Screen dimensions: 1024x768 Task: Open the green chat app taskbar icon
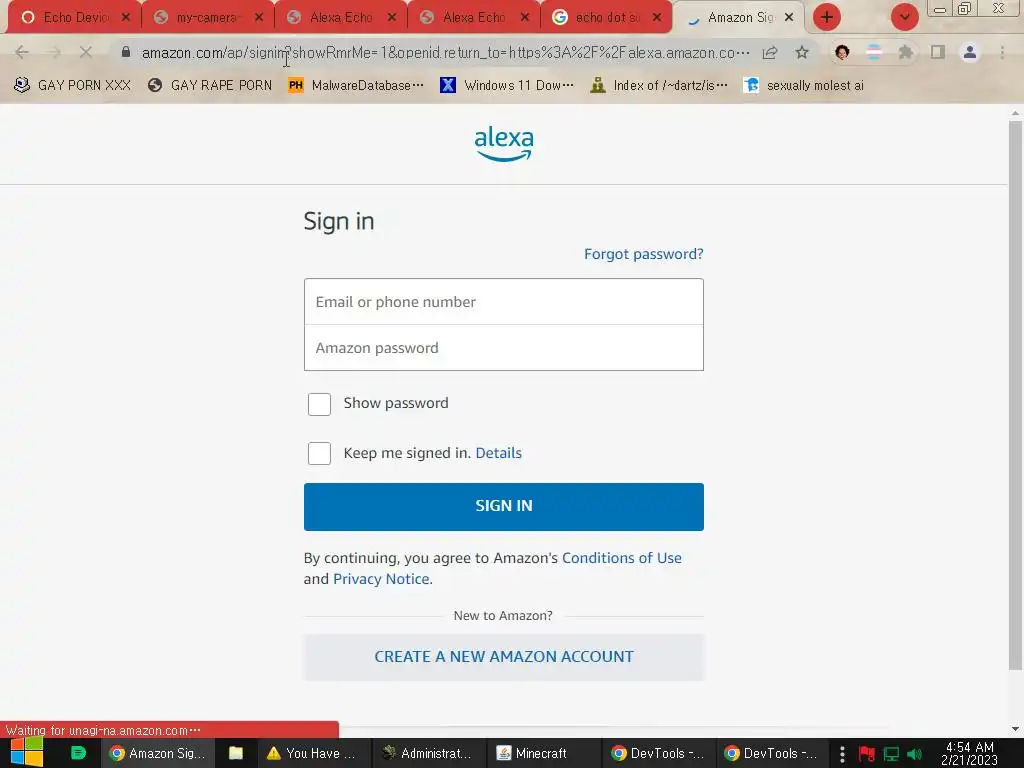coord(78,753)
